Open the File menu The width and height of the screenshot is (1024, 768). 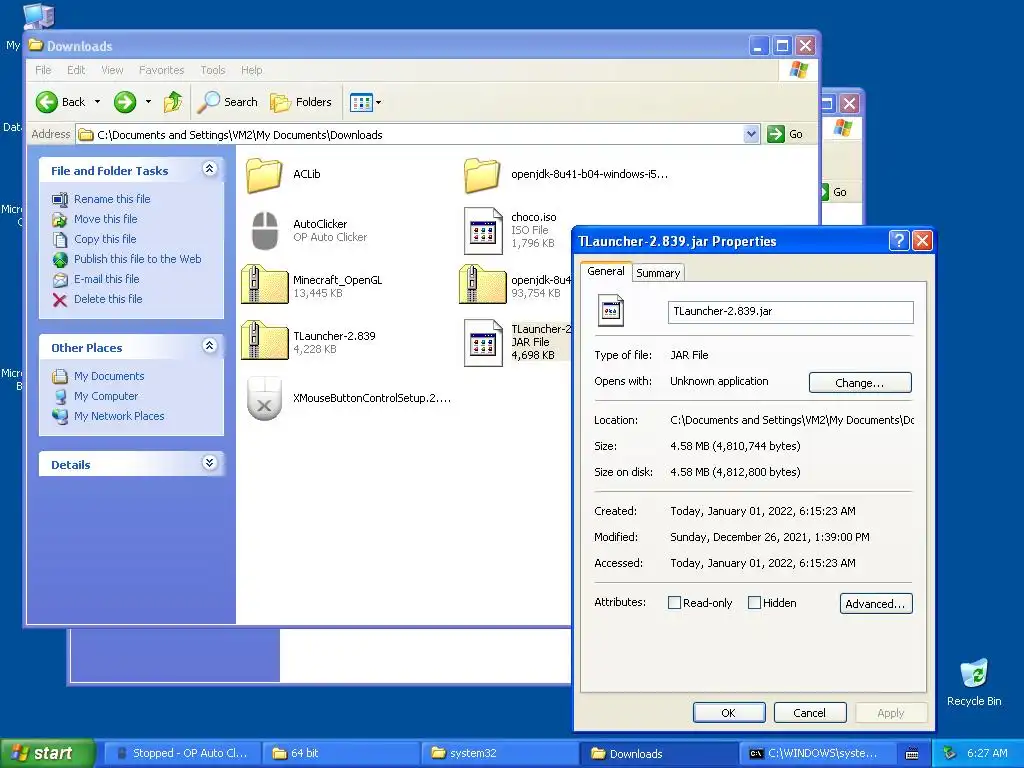click(x=43, y=70)
